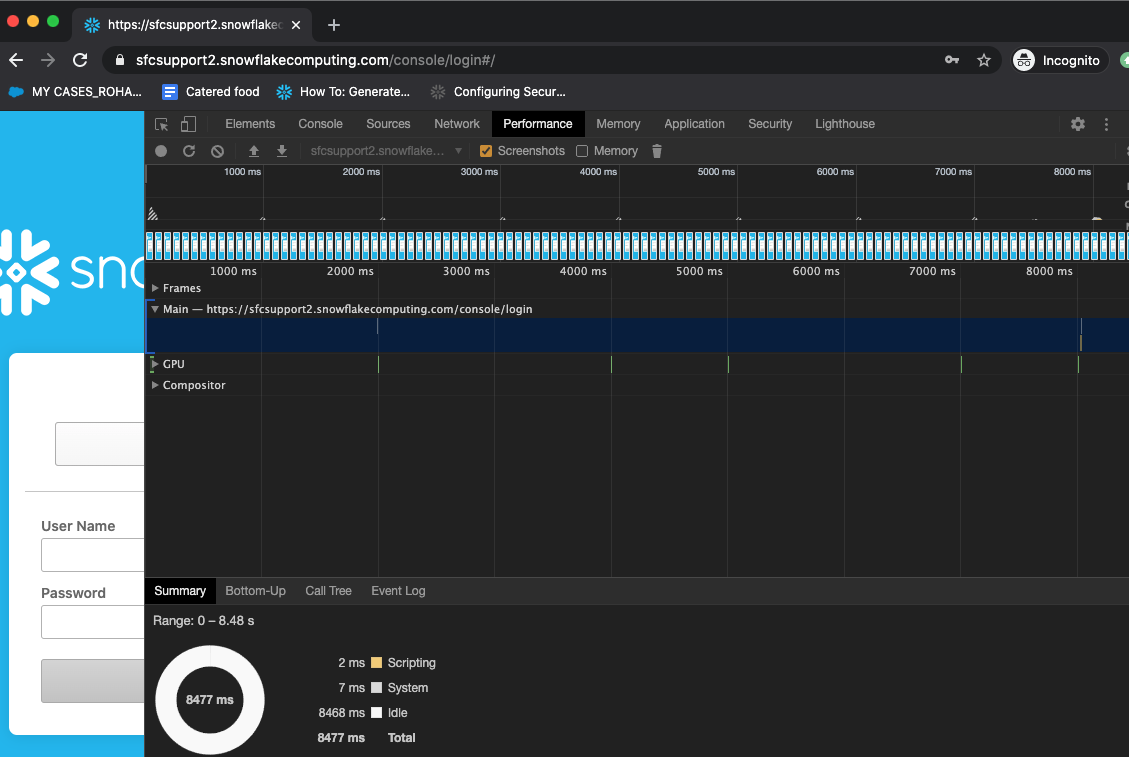
Task: Open DevTools settings with the gear icon
Action: 1077,123
